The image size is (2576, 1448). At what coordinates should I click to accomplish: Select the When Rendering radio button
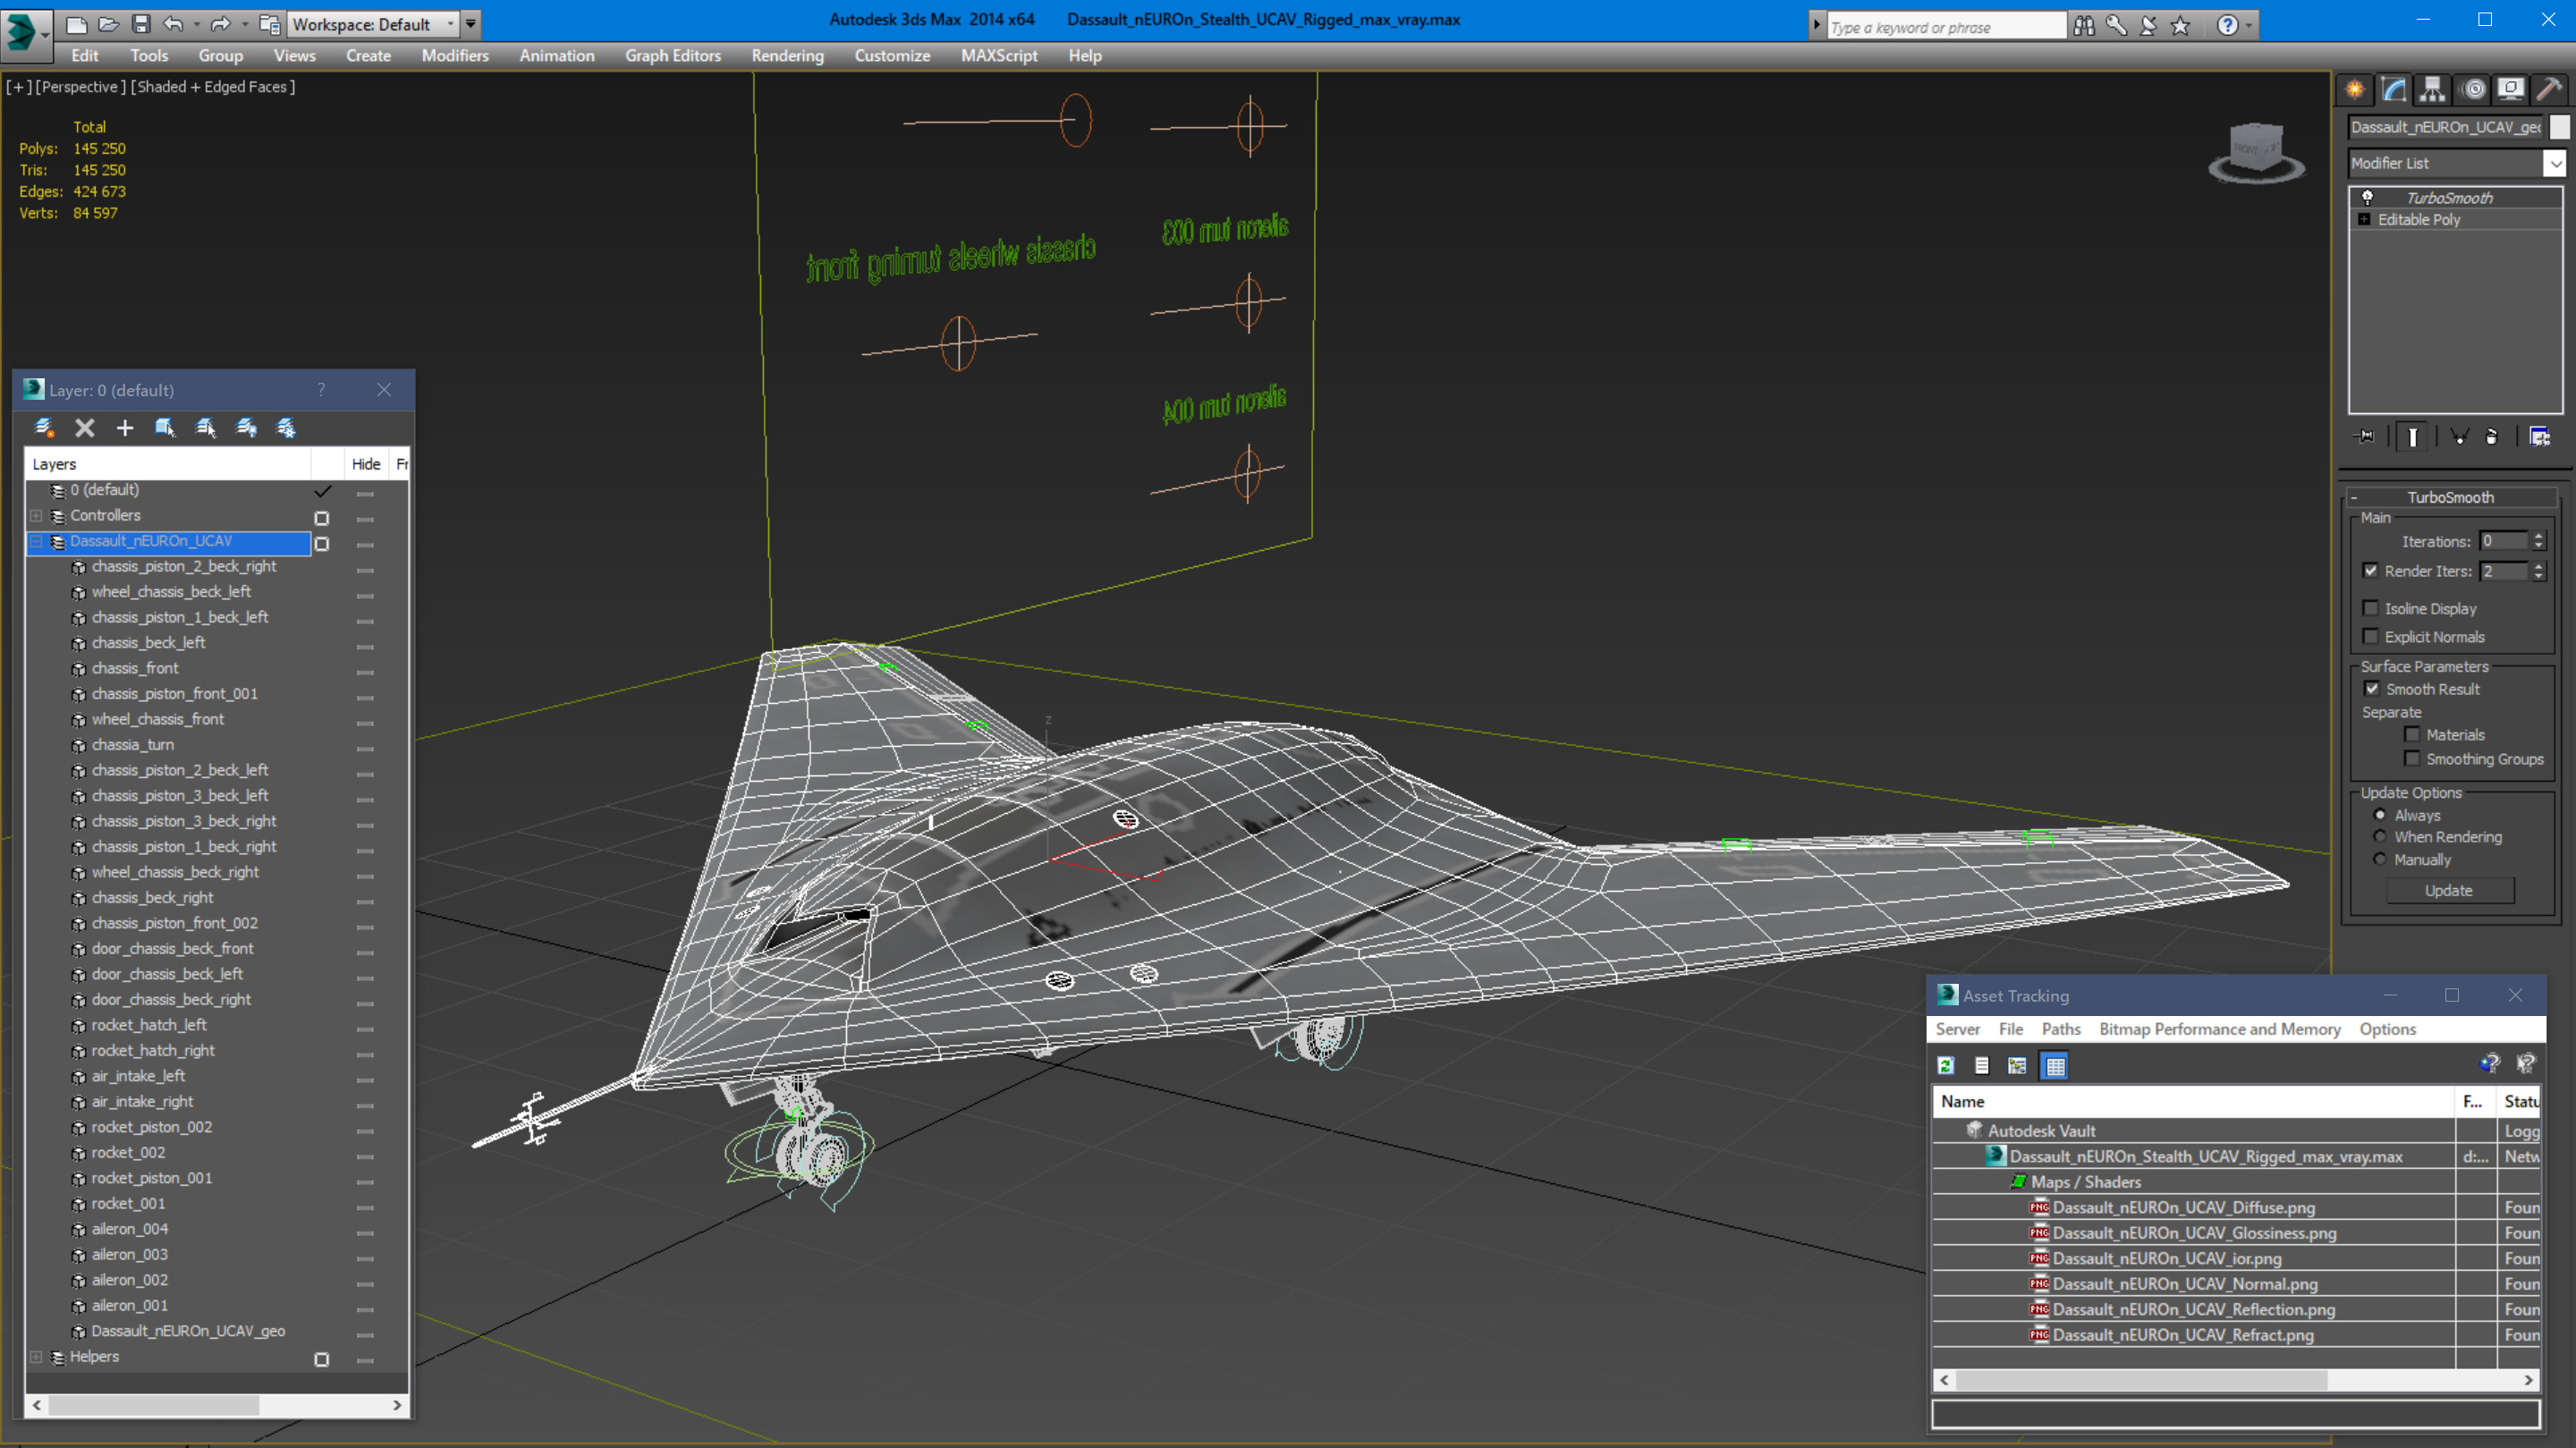[2380, 837]
